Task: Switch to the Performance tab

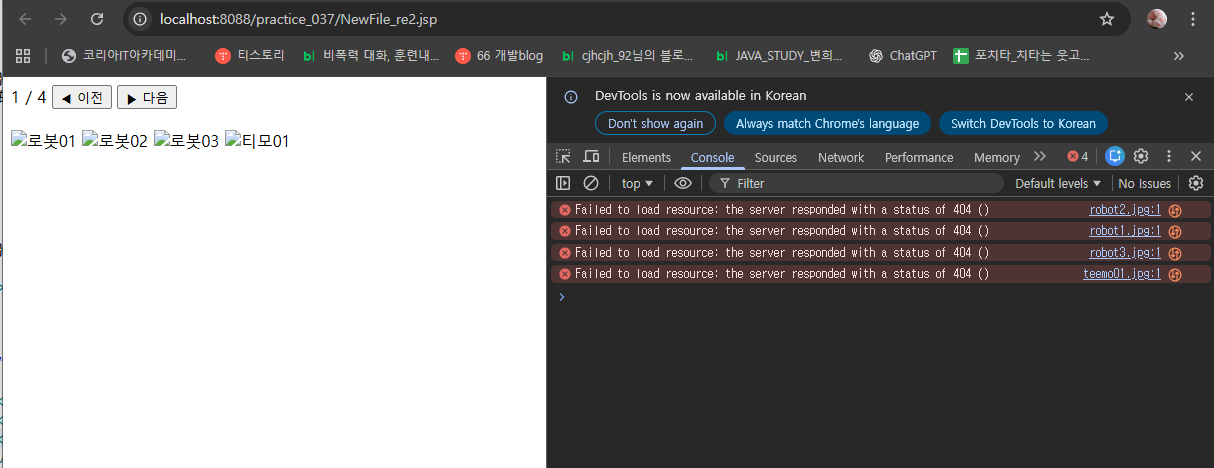Action: pos(919,157)
